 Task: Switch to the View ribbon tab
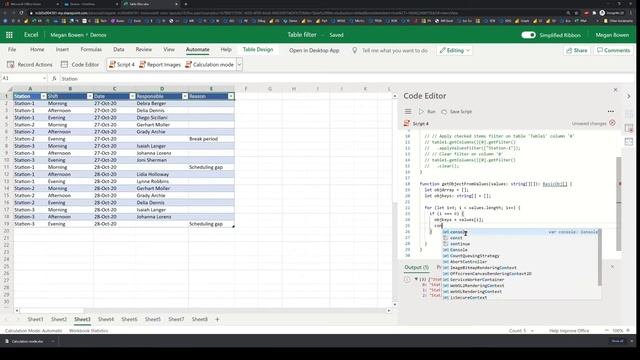click(169, 49)
